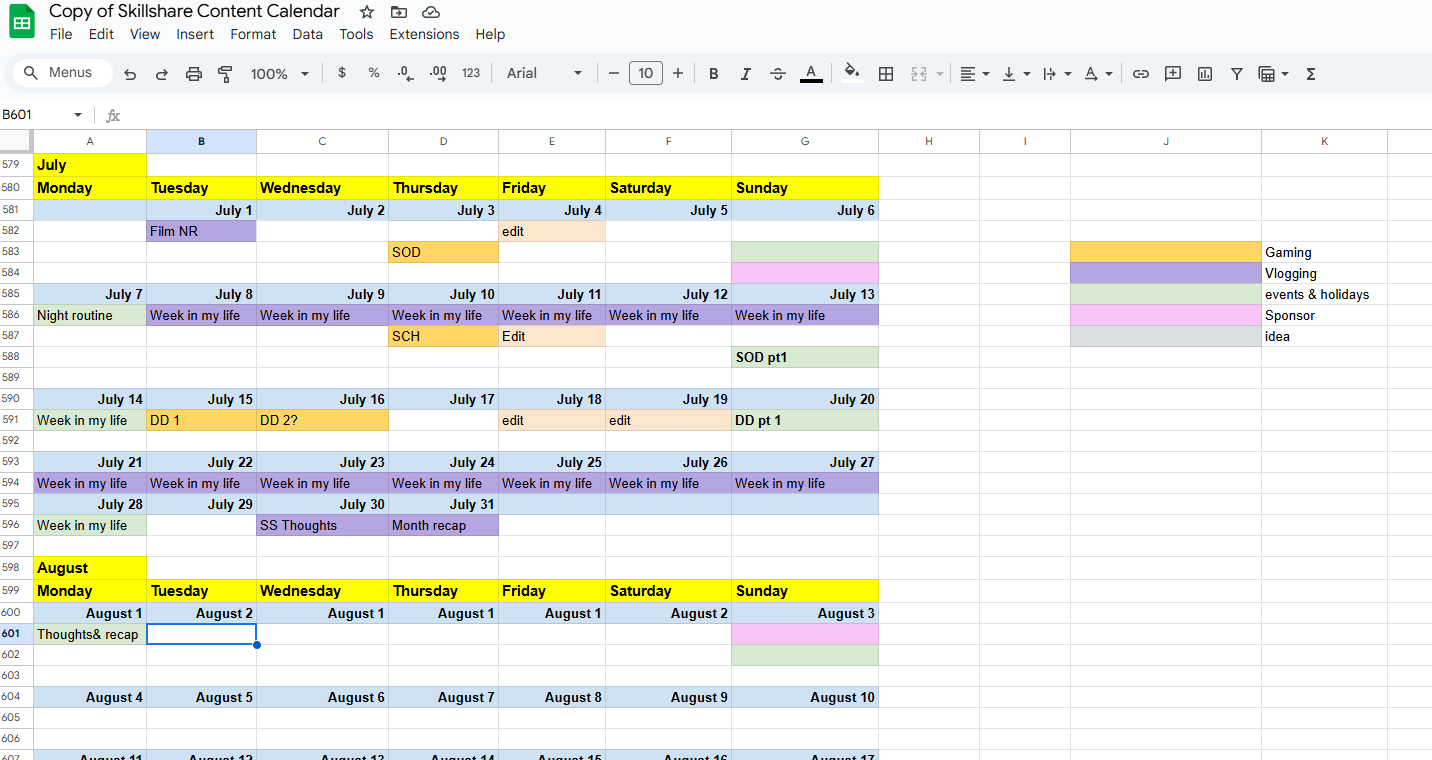This screenshot has width=1432, height=760.
Task: Toggle italic formatting
Action: (x=745, y=73)
